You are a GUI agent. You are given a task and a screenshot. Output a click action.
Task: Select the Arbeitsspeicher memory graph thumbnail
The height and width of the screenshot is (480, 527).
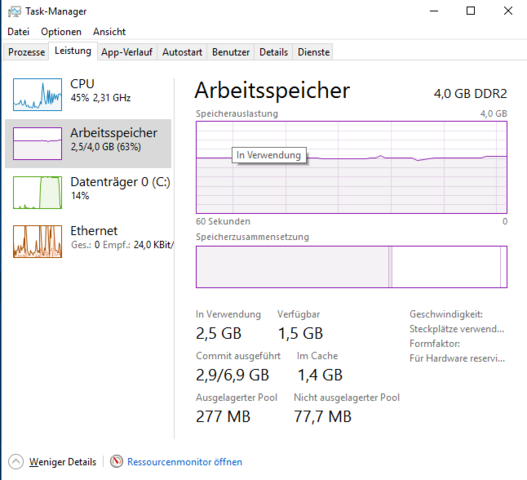pos(37,143)
